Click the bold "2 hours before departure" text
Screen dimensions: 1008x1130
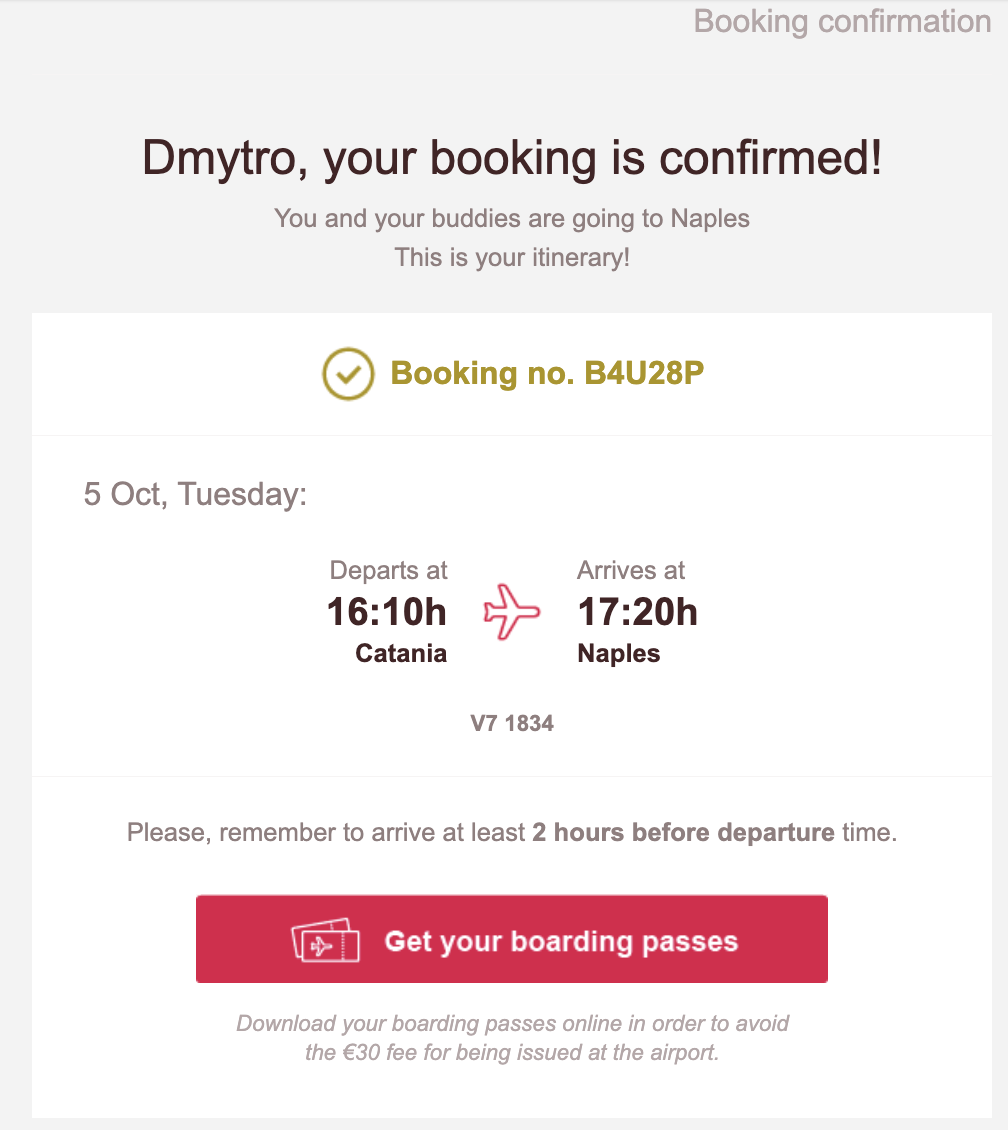[x=683, y=832]
